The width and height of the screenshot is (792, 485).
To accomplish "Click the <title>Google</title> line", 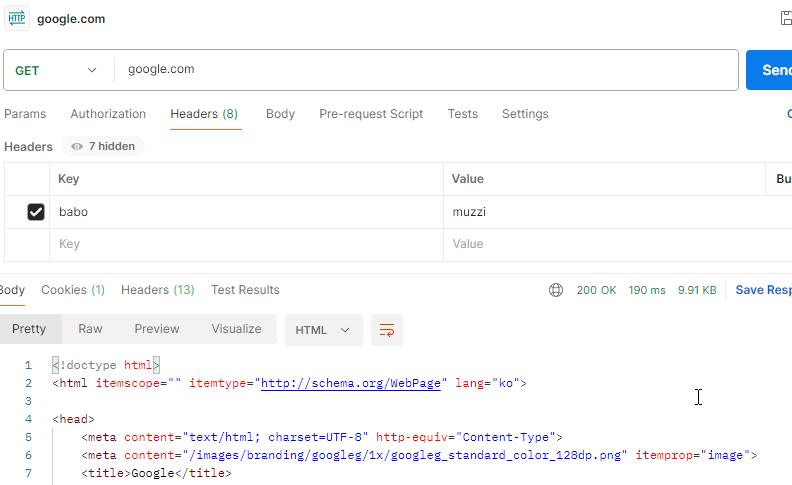I will tap(156, 473).
